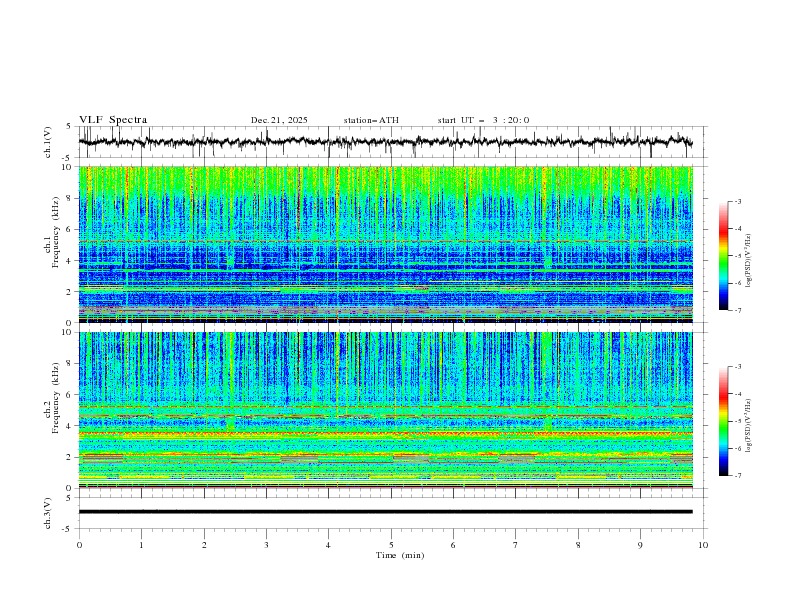Click the "10" minute tick label on time axis
Image resolution: width=792 pixels, height=612 pixels.
(703, 545)
